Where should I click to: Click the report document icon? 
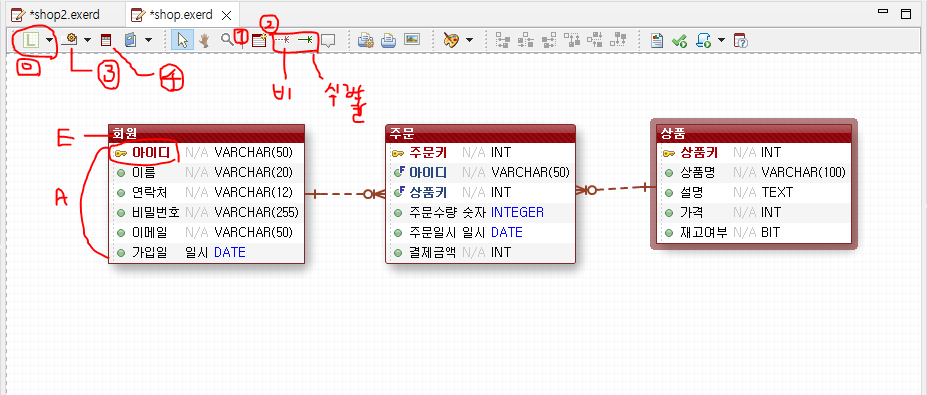[656, 40]
